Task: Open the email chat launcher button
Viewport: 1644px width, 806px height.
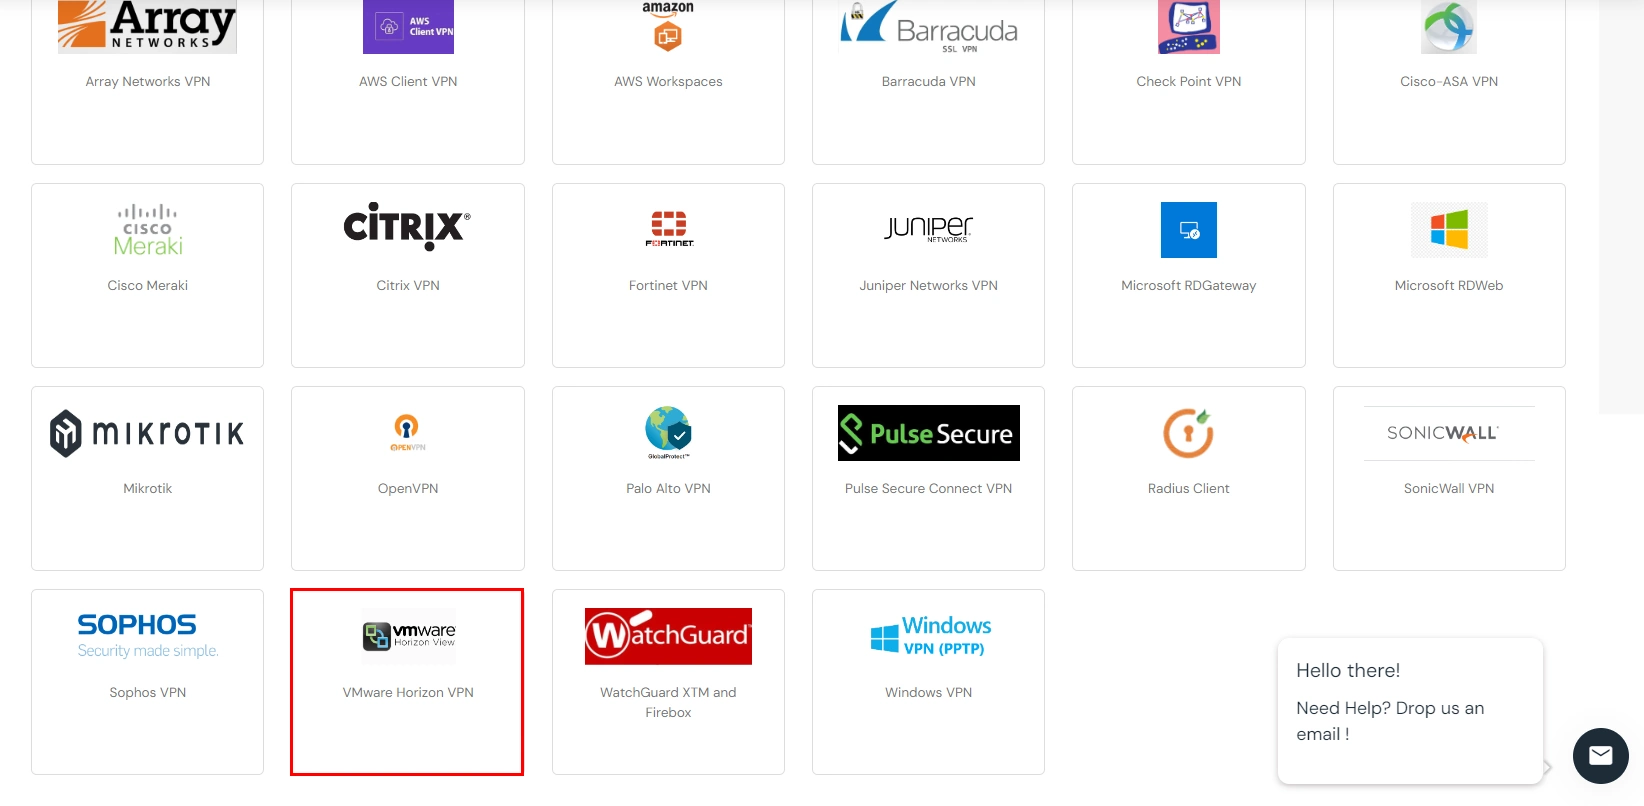Action: coord(1600,756)
